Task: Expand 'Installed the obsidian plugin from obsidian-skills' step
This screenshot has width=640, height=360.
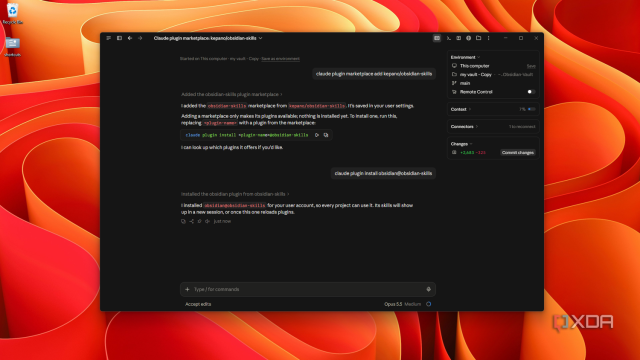Action: pos(235,194)
